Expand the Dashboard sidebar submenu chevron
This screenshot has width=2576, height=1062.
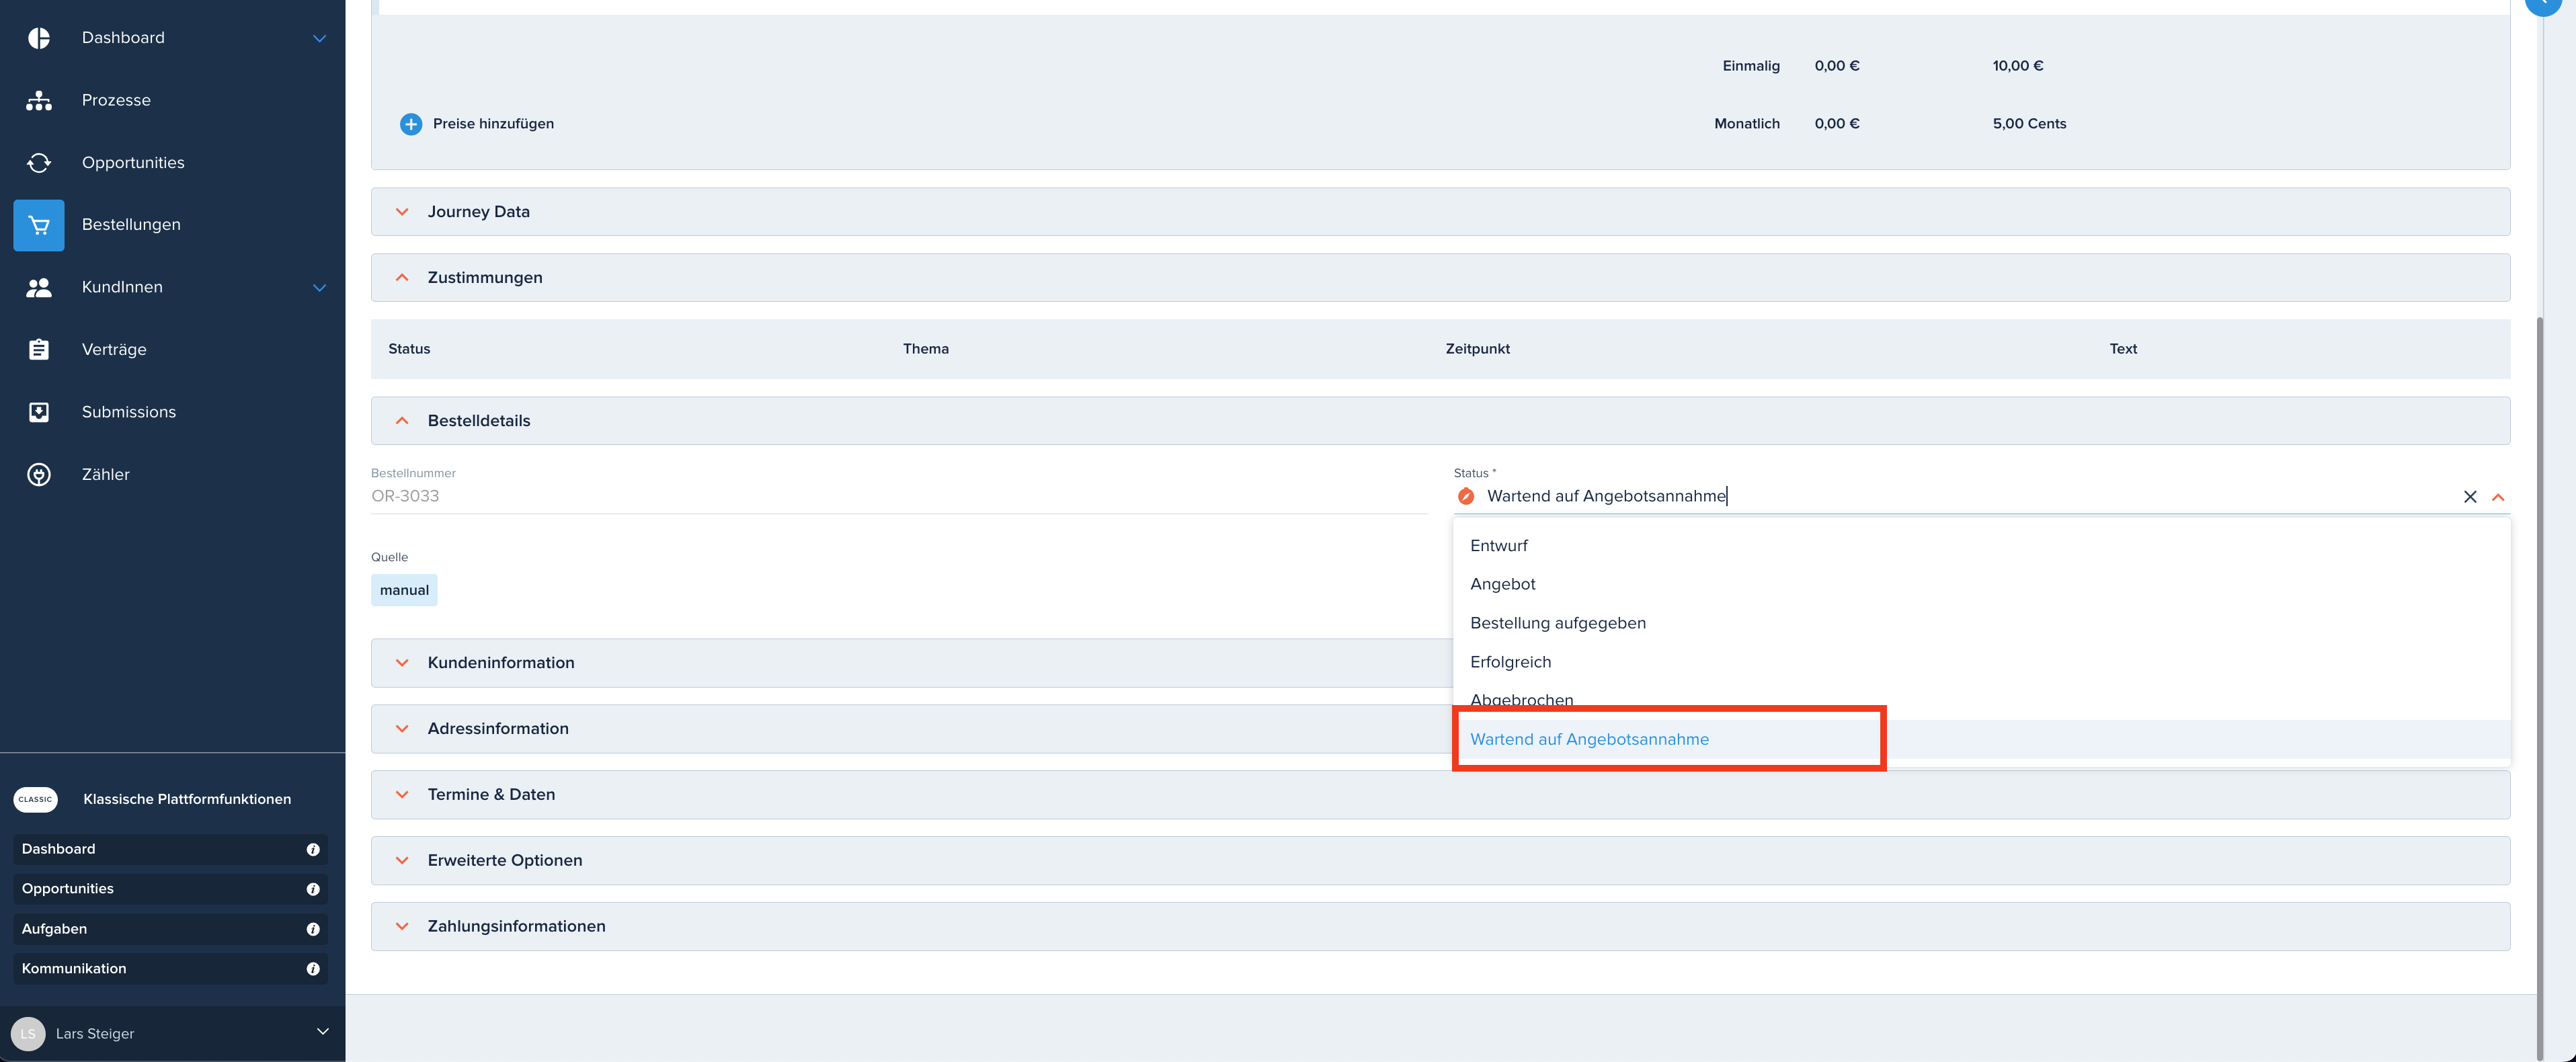coord(320,38)
